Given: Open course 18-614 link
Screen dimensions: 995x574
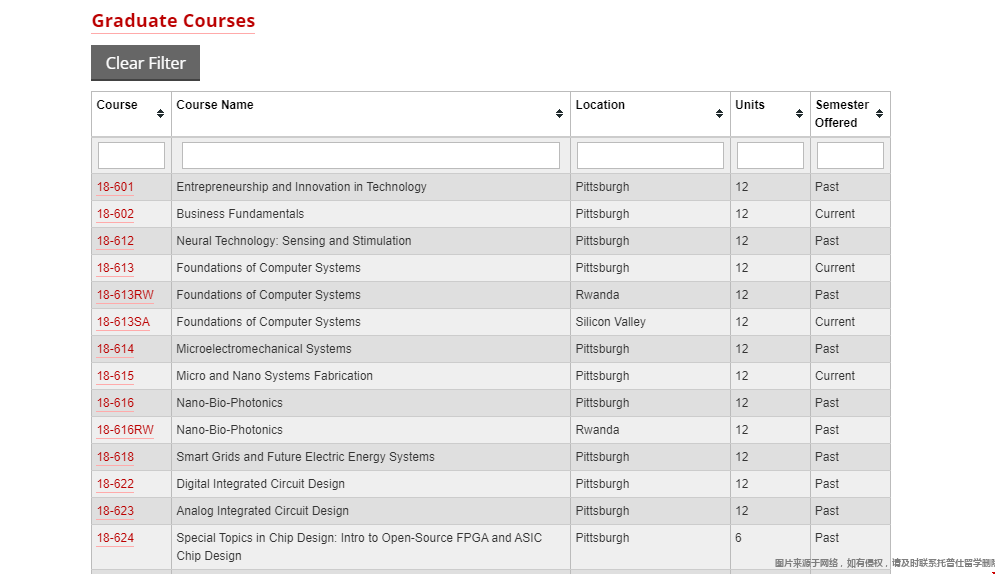Looking at the screenshot, I should coord(115,349).
